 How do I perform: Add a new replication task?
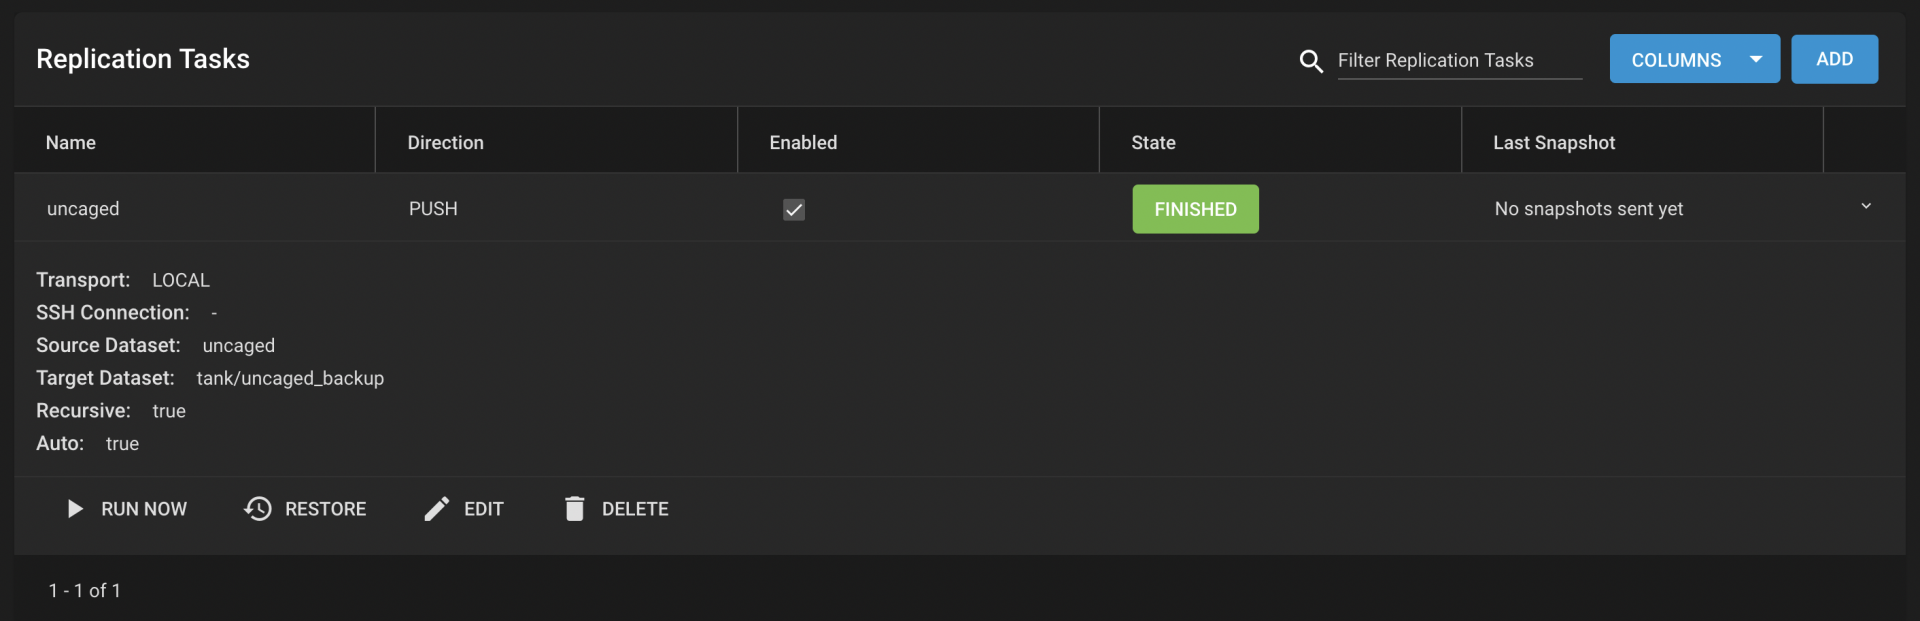click(x=1834, y=59)
